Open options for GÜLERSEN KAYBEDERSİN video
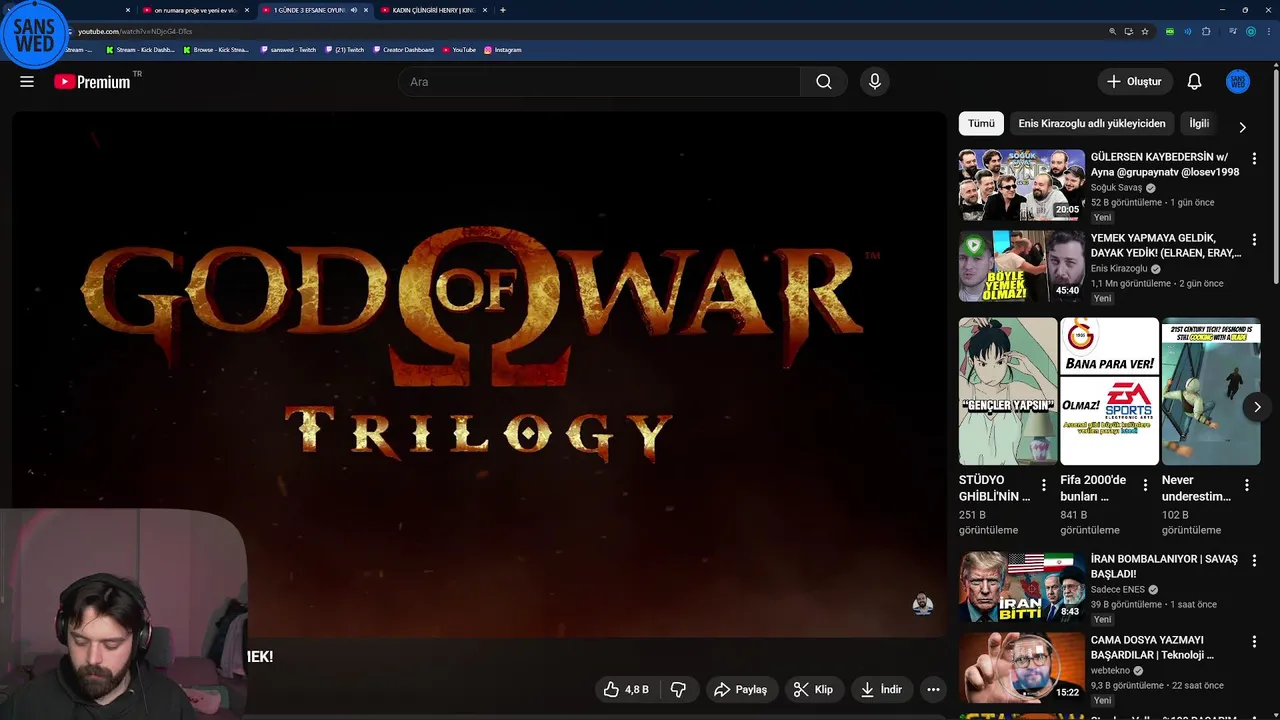The image size is (1280, 720). [1254, 159]
